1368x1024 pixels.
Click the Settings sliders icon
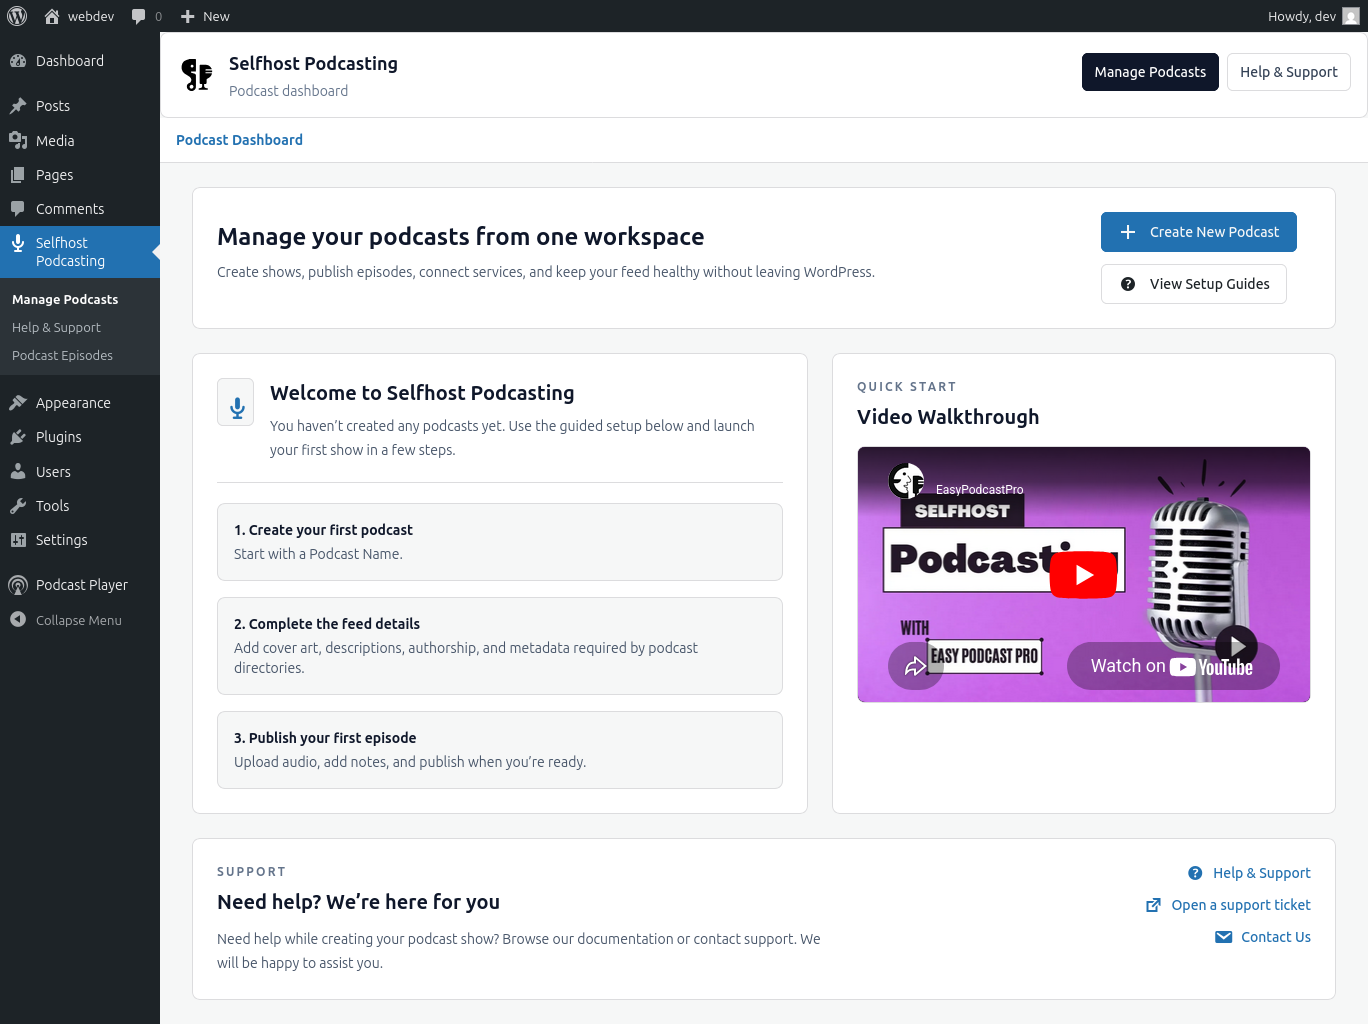18,540
